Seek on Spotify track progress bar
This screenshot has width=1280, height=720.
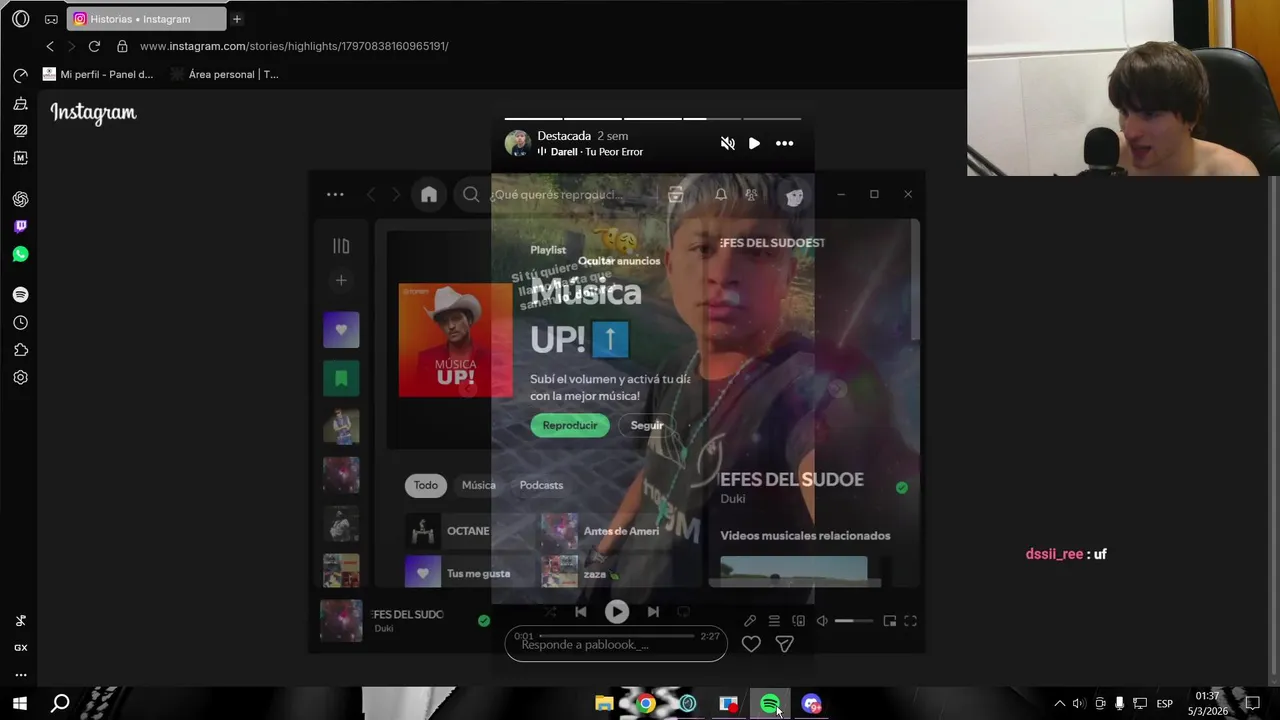coord(616,636)
